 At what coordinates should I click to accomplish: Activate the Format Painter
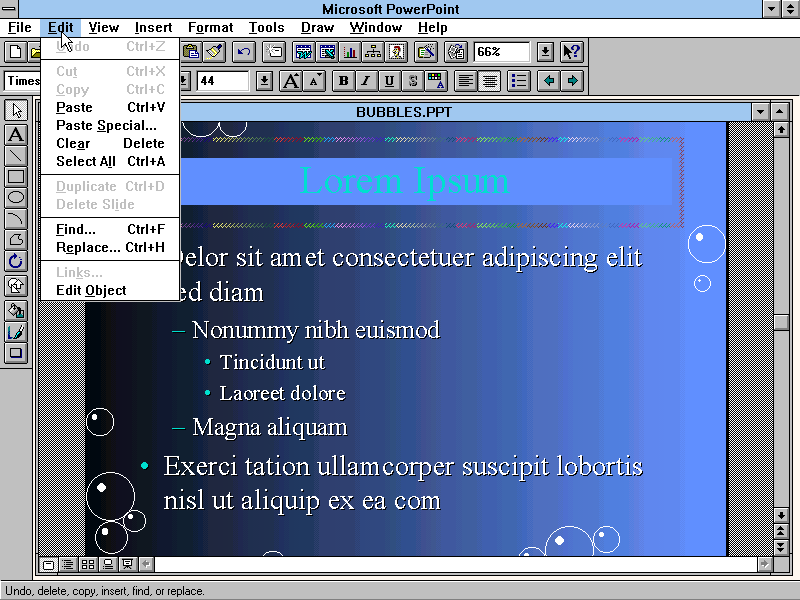tap(215, 51)
